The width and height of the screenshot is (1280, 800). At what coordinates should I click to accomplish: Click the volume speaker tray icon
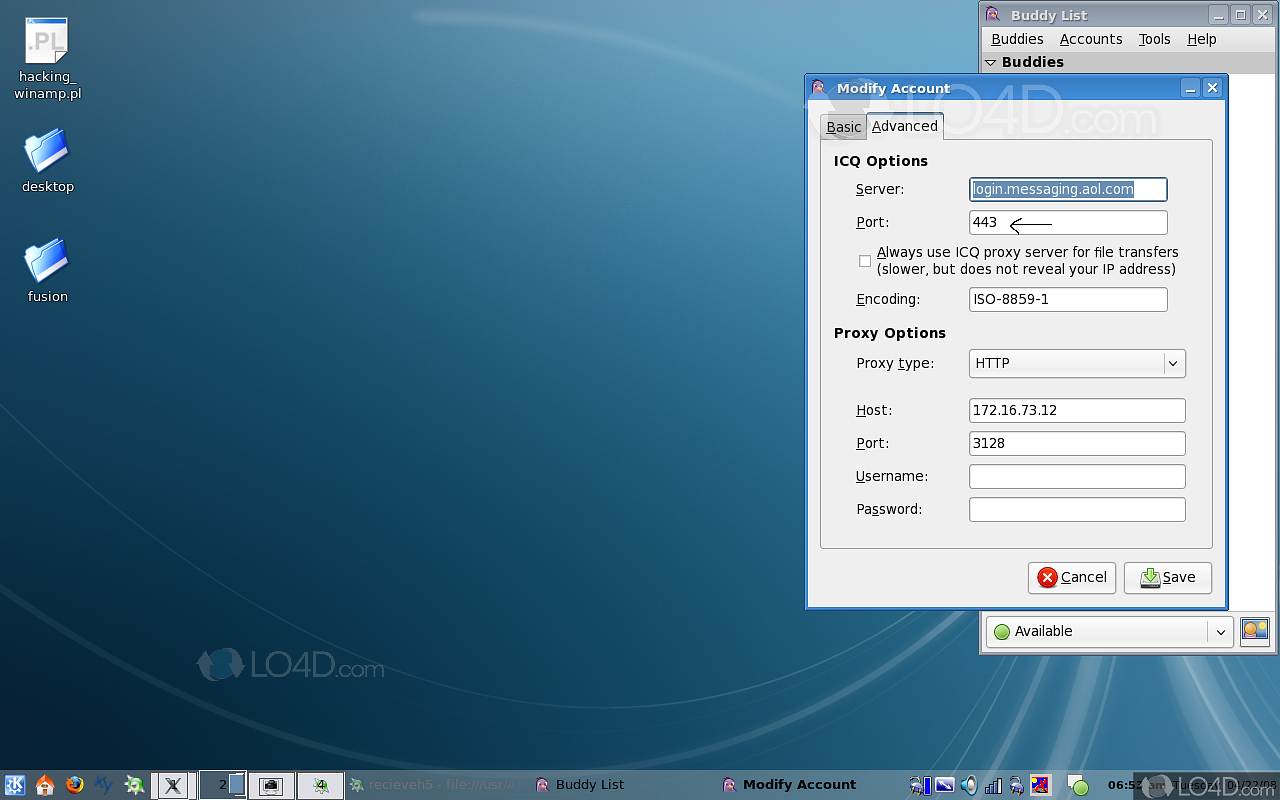(969, 785)
